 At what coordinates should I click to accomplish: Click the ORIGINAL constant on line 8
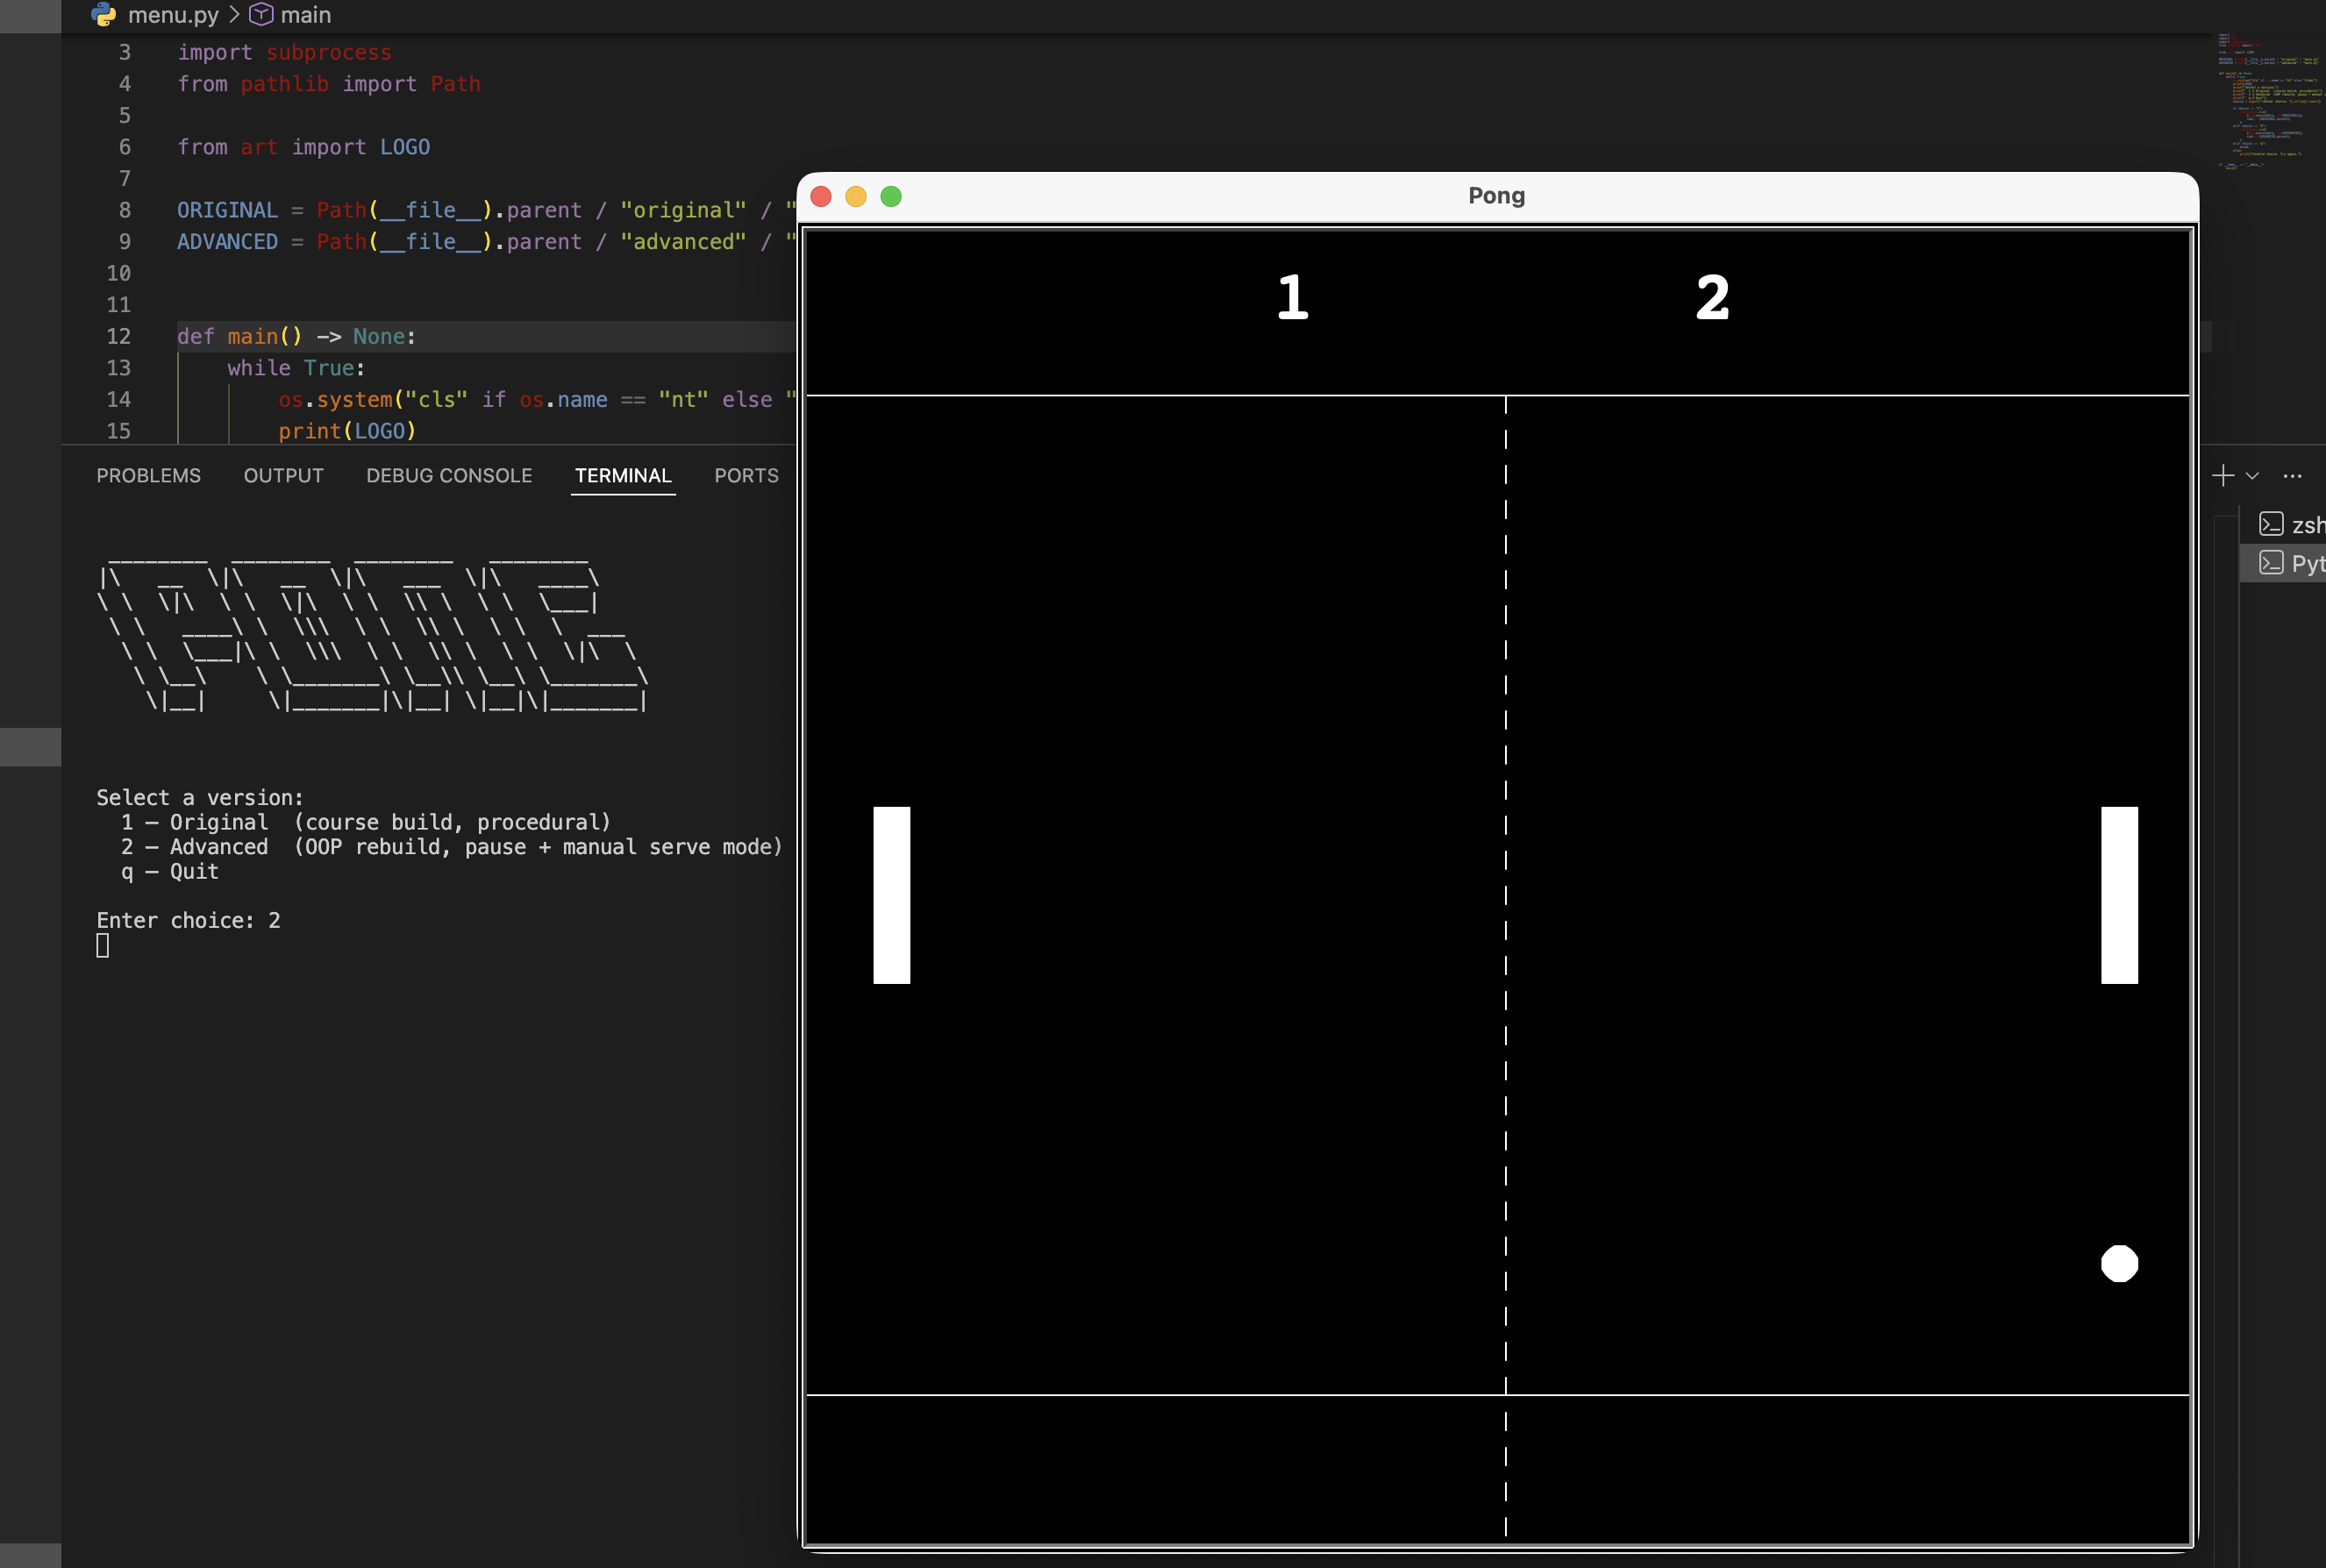coord(227,210)
